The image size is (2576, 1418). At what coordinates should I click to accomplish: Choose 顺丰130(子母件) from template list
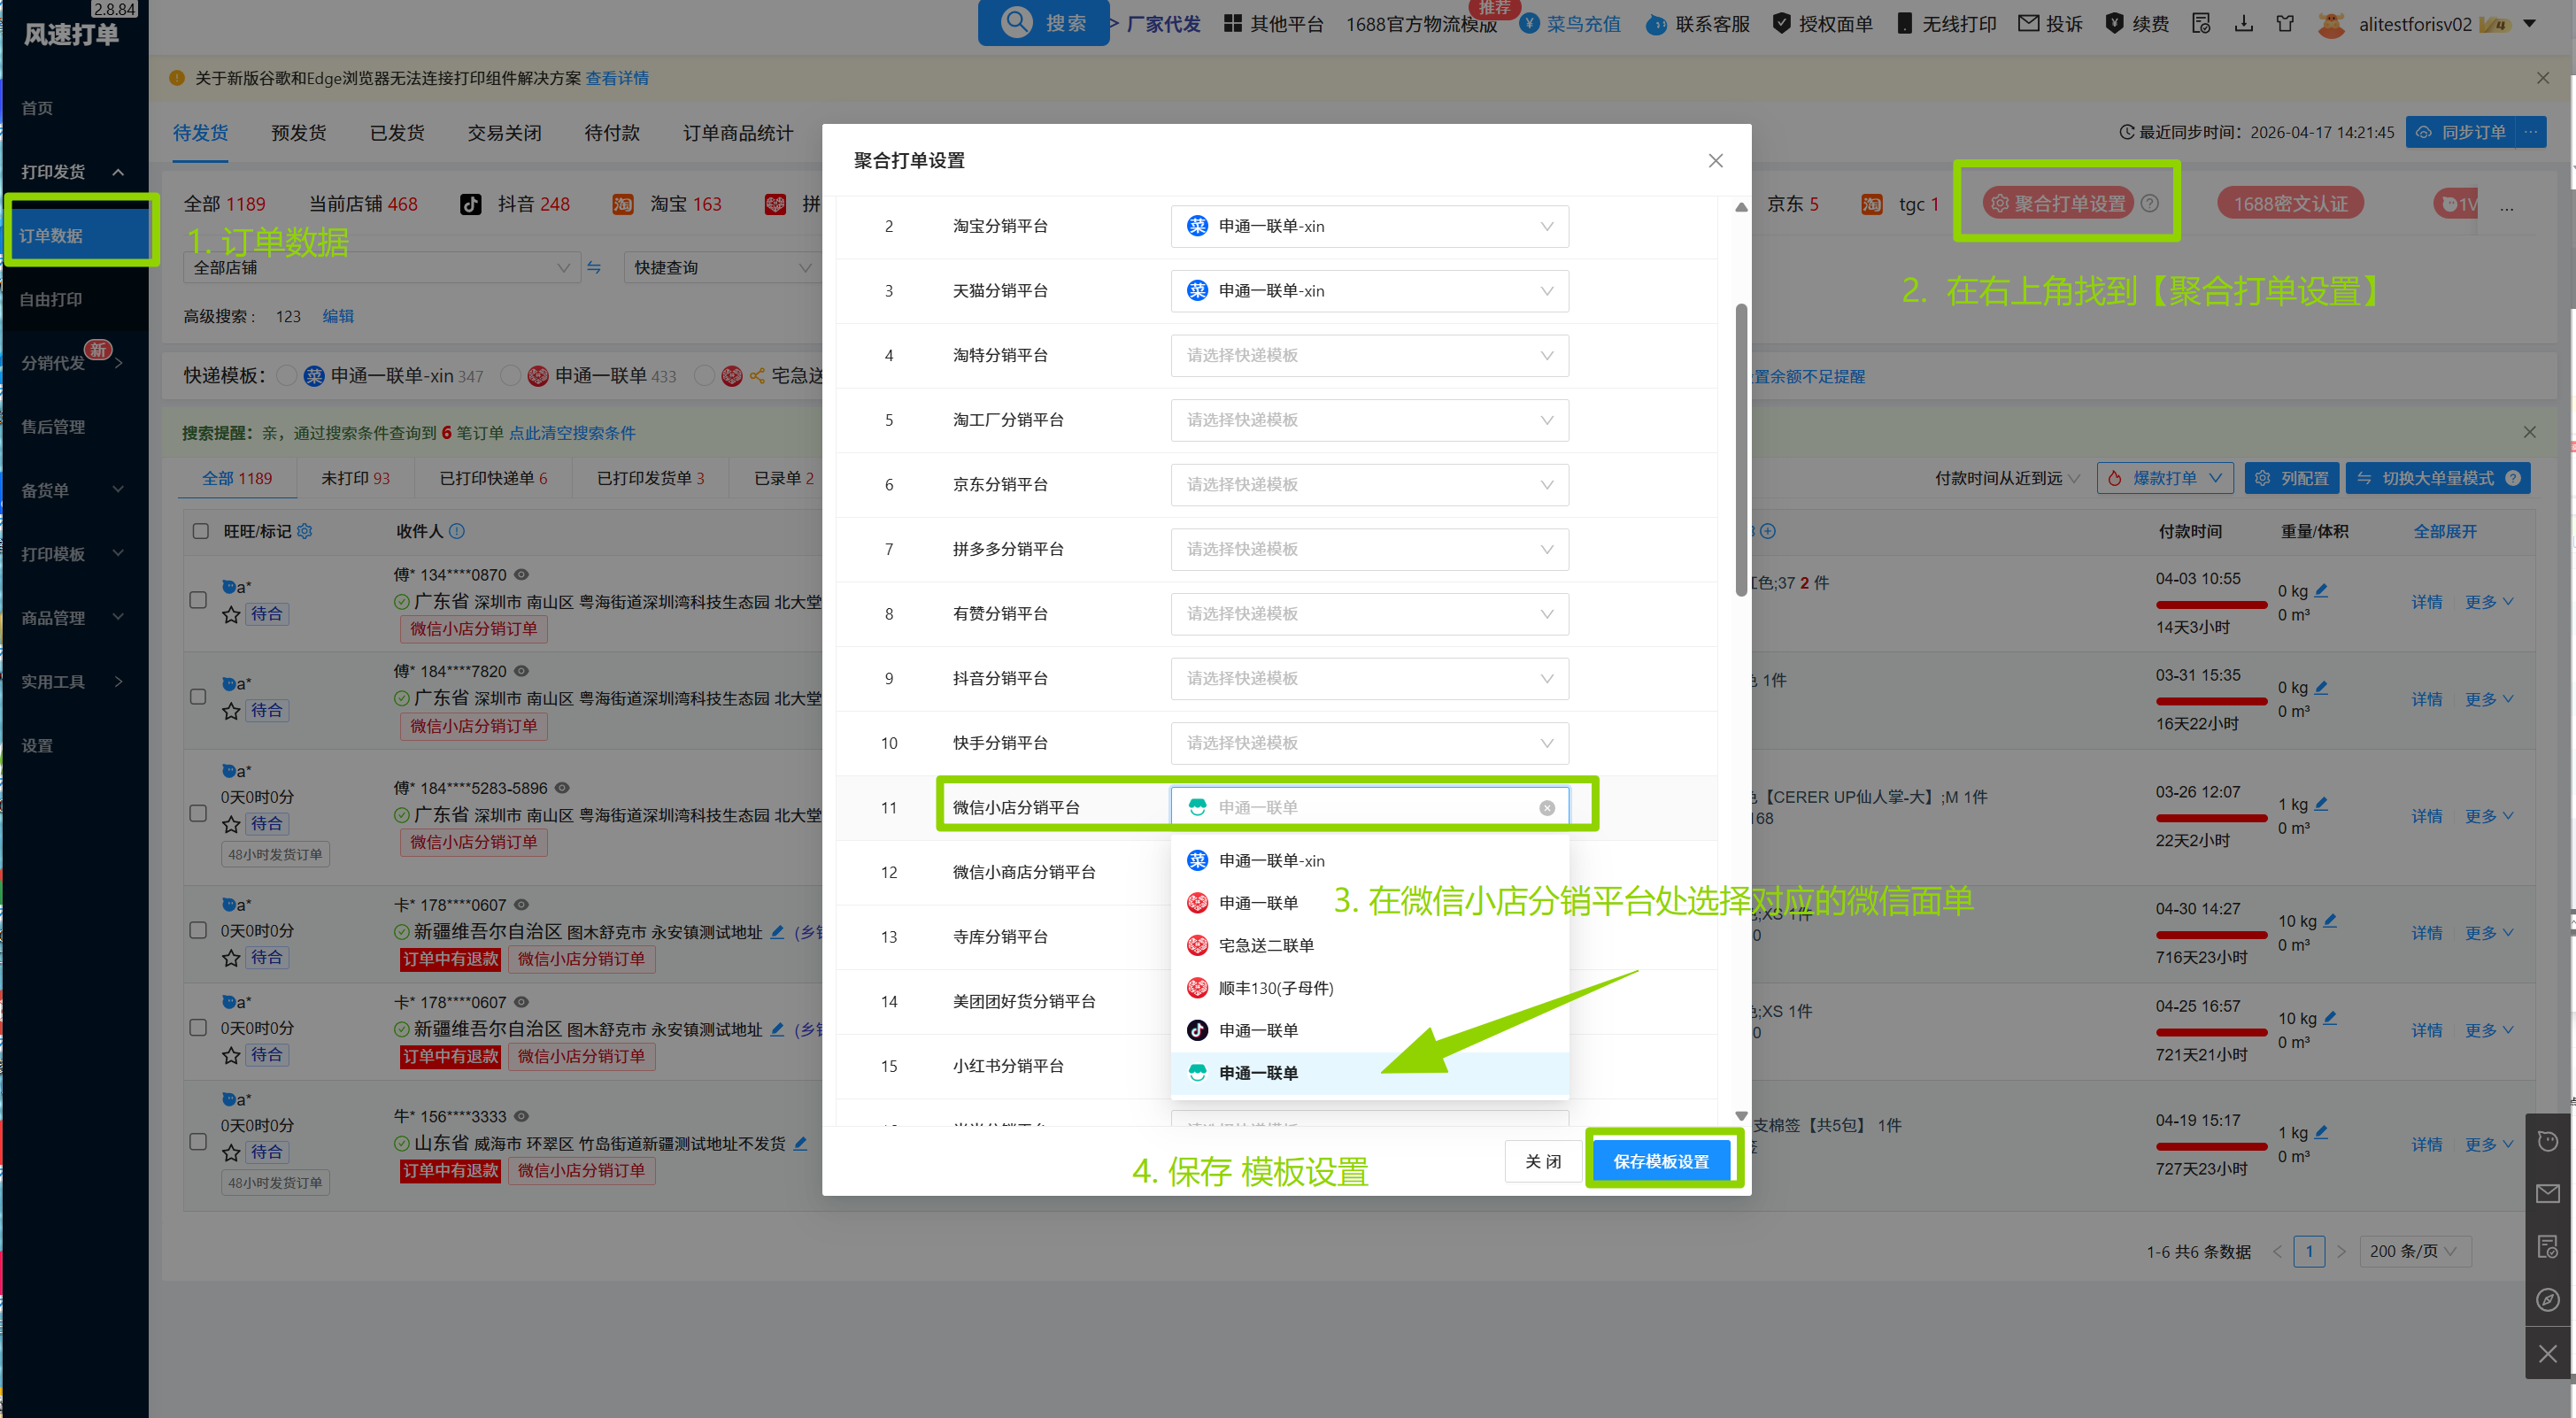pyautogui.click(x=1369, y=988)
